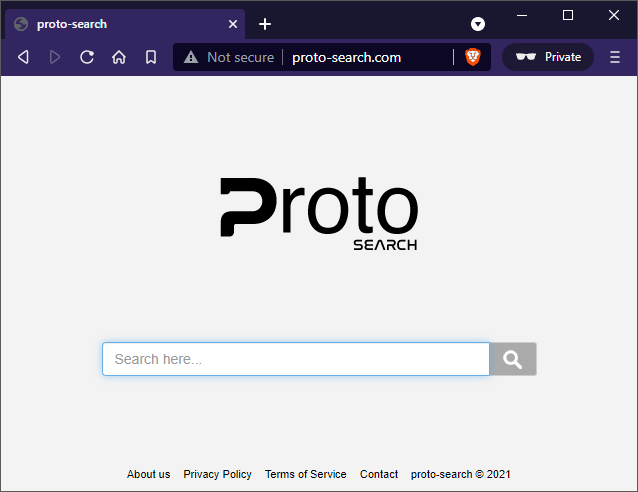Expand the tab search dropdown arrow
Viewport: 638px width, 492px height.
[x=478, y=24]
